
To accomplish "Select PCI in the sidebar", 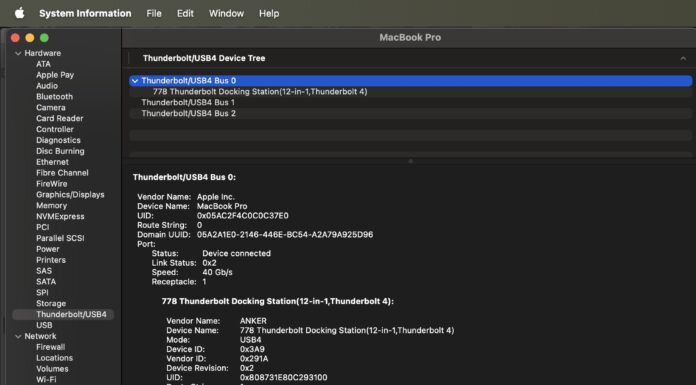I will [43, 227].
